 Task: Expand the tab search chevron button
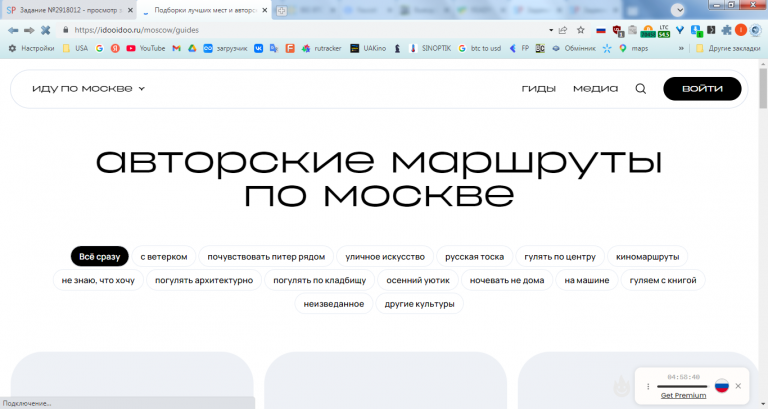click(677, 10)
